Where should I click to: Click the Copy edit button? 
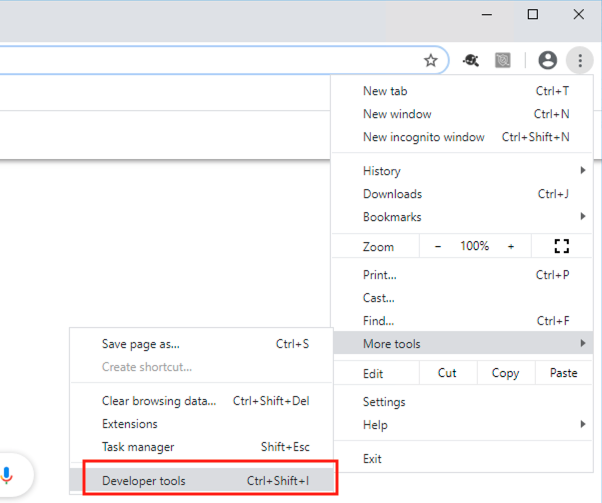pos(506,373)
